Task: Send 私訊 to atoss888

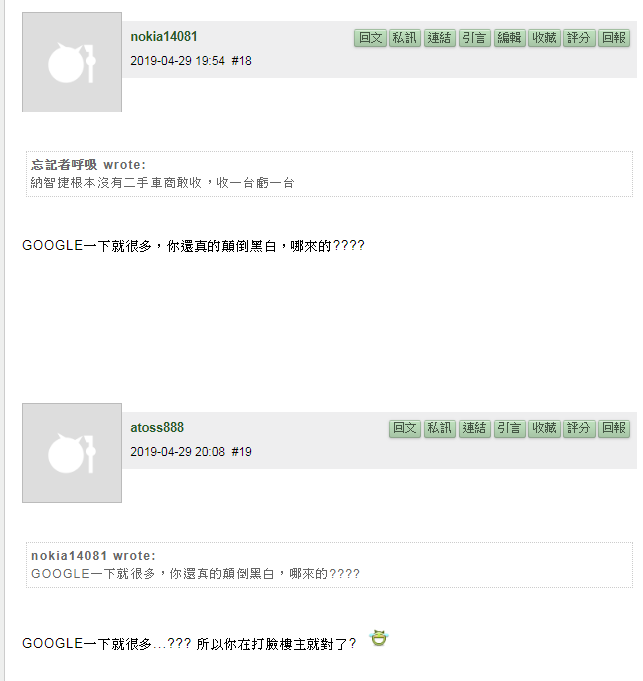Action: [439, 429]
